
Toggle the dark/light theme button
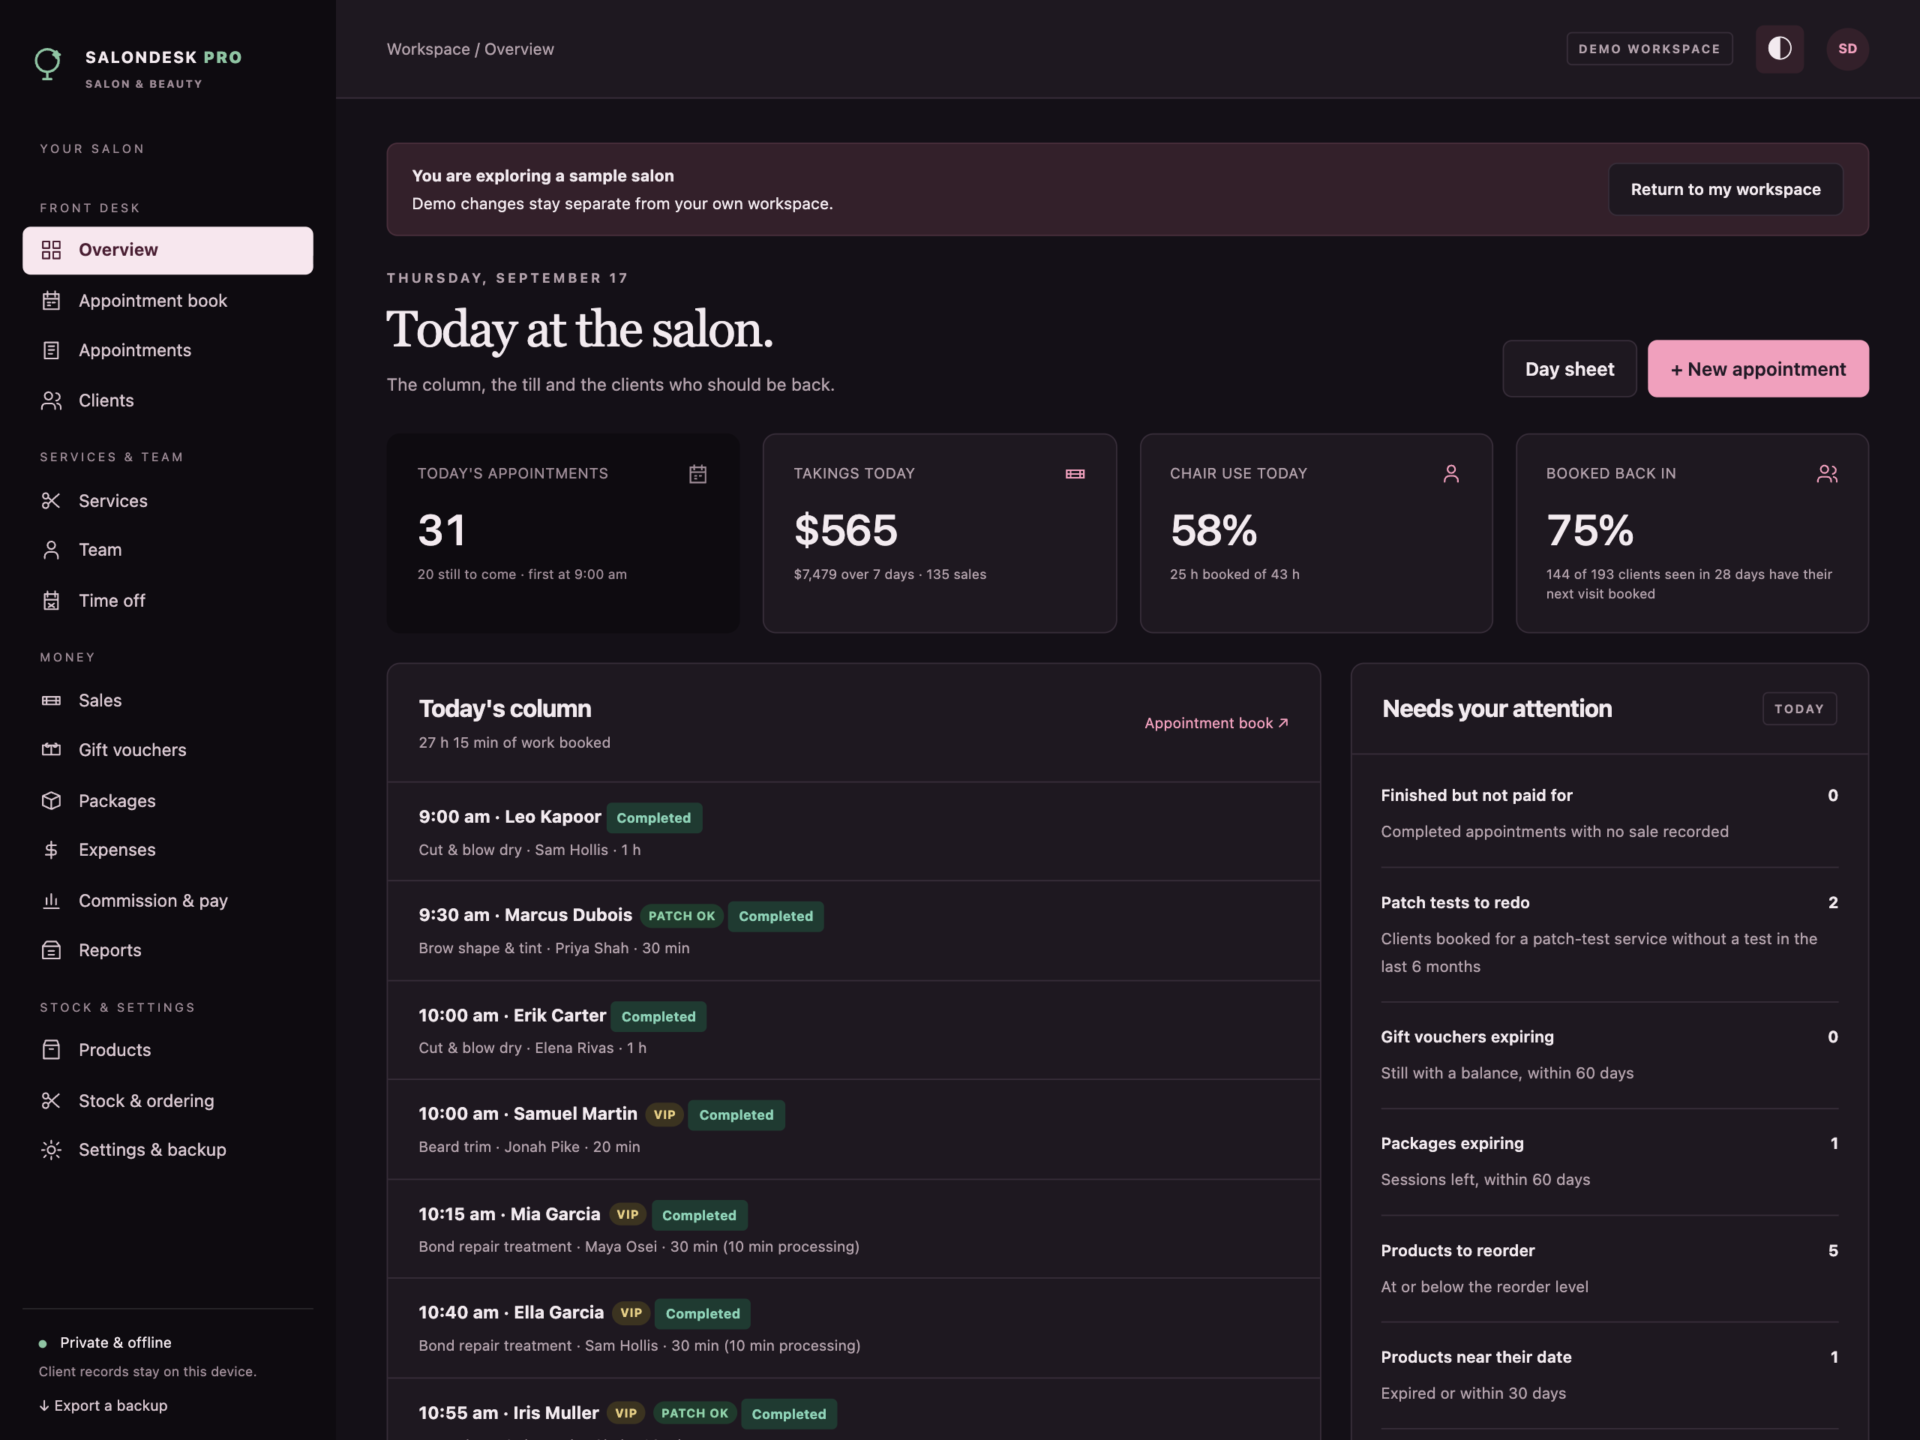[1779, 49]
